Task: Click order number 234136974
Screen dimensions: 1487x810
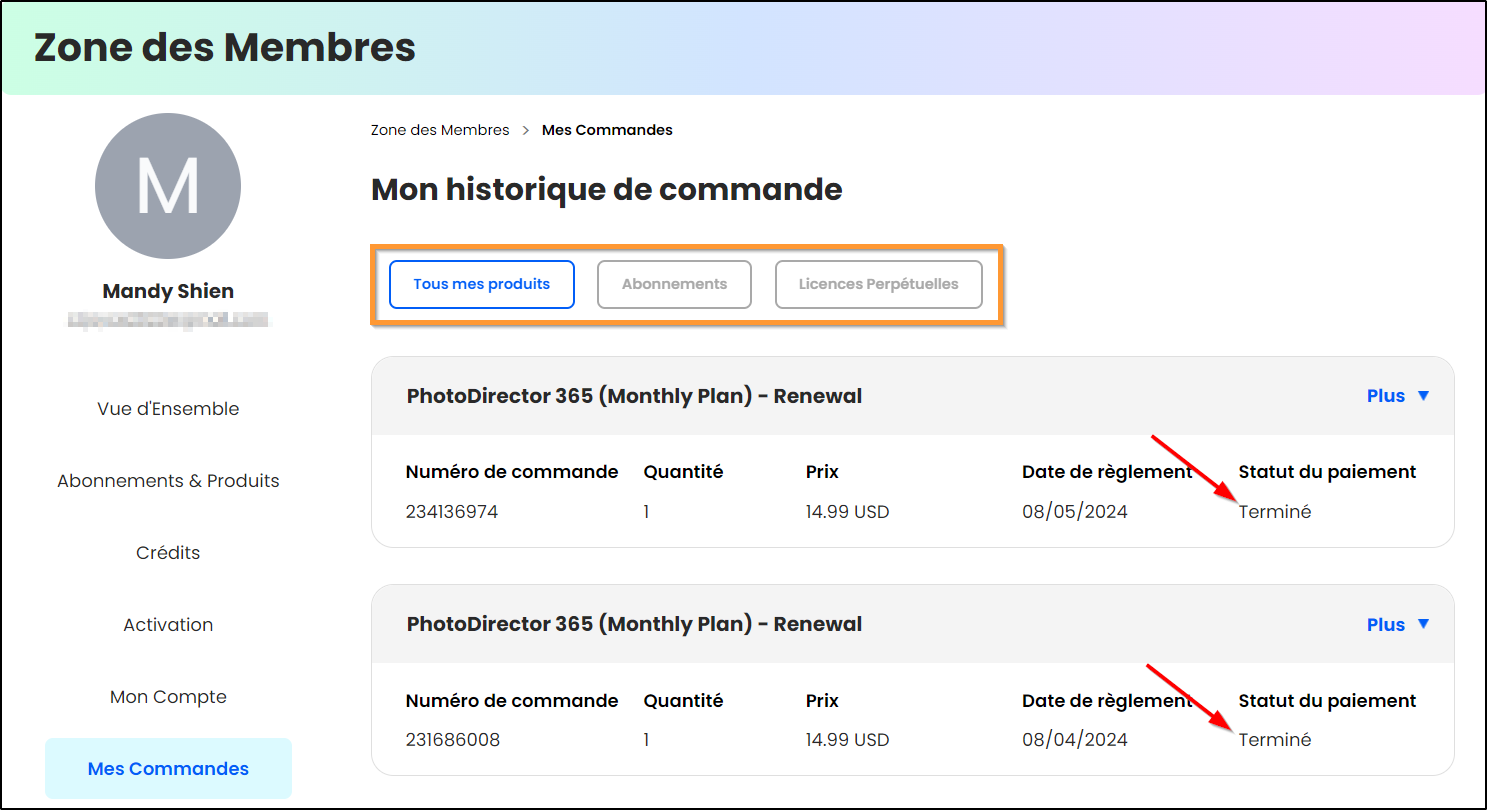Action: click(x=452, y=512)
